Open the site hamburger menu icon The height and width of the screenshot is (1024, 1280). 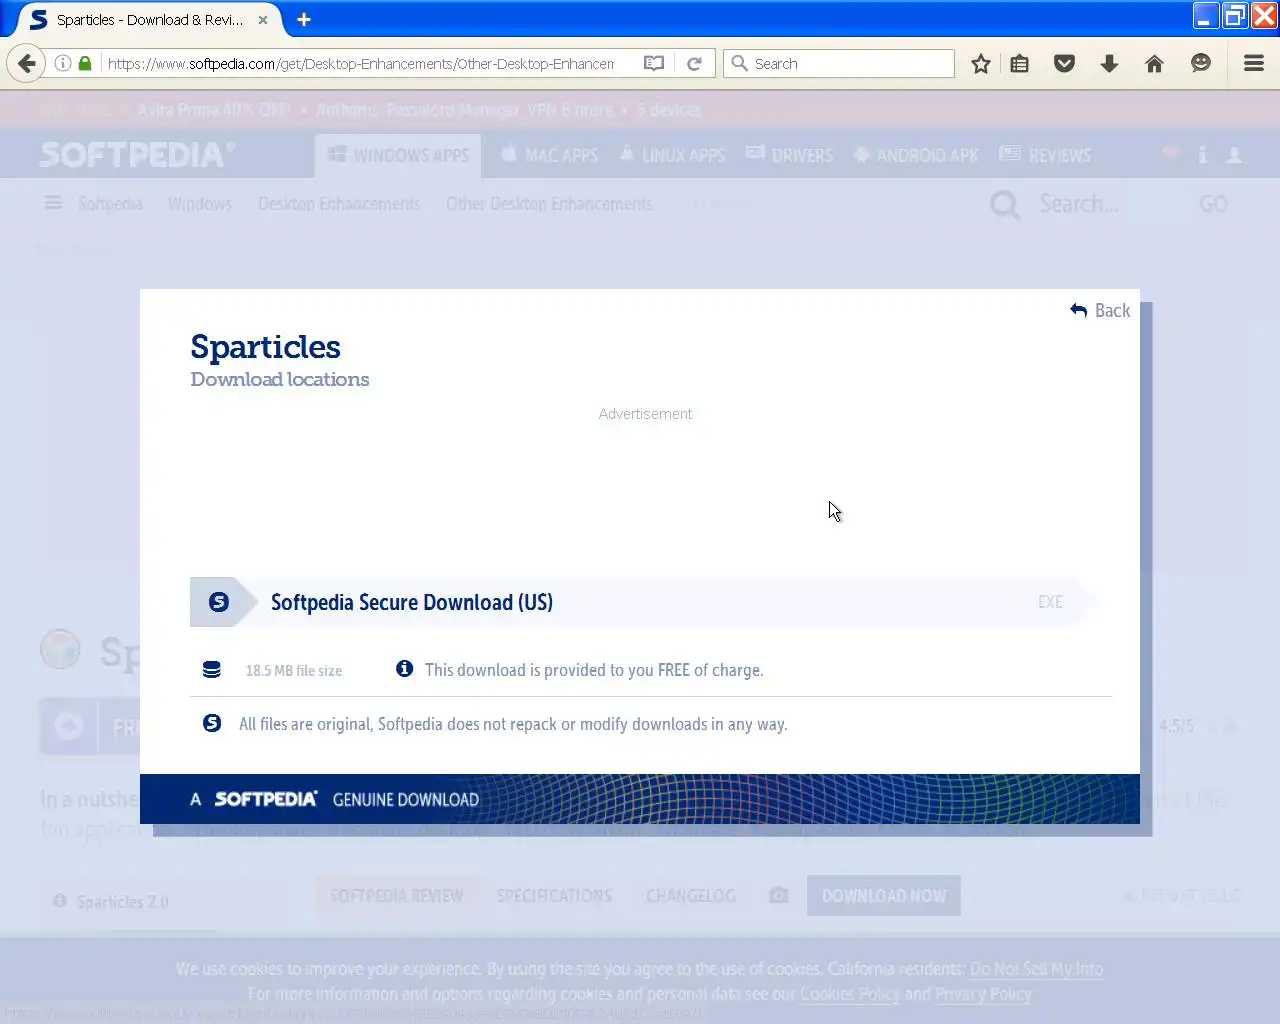(x=53, y=203)
